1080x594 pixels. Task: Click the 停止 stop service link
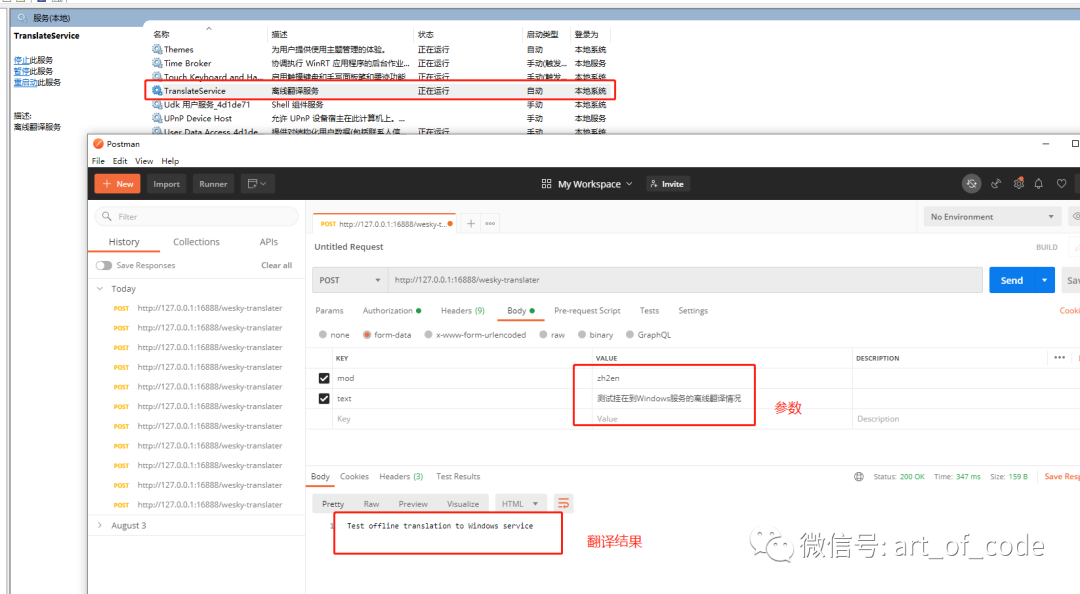[21, 60]
